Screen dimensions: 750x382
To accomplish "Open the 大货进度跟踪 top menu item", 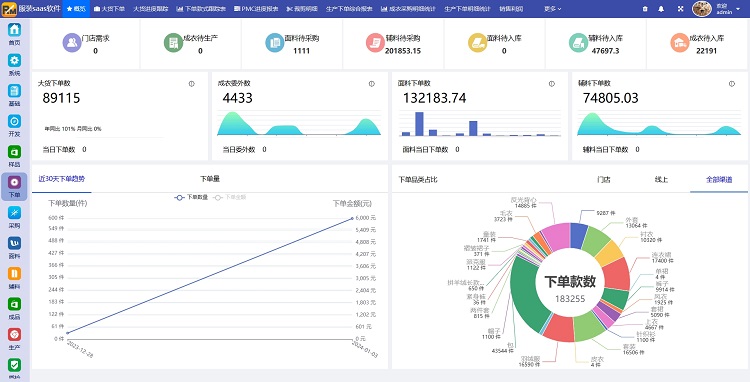I will tap(151, 9).
